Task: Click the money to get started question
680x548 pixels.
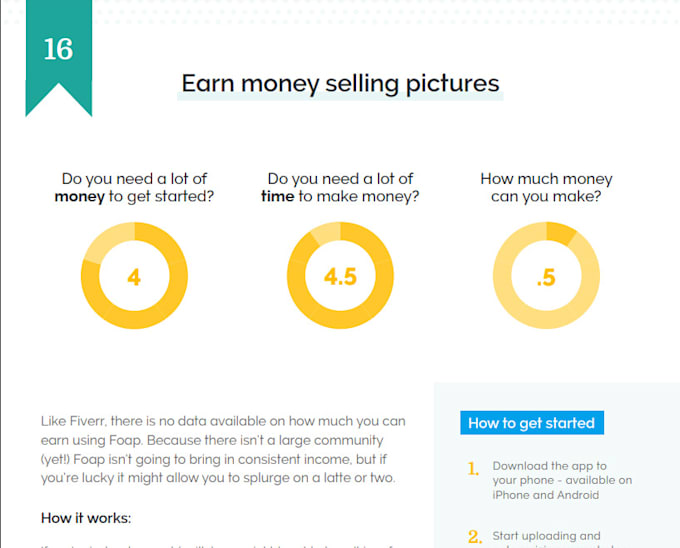Action: [134, 187]
